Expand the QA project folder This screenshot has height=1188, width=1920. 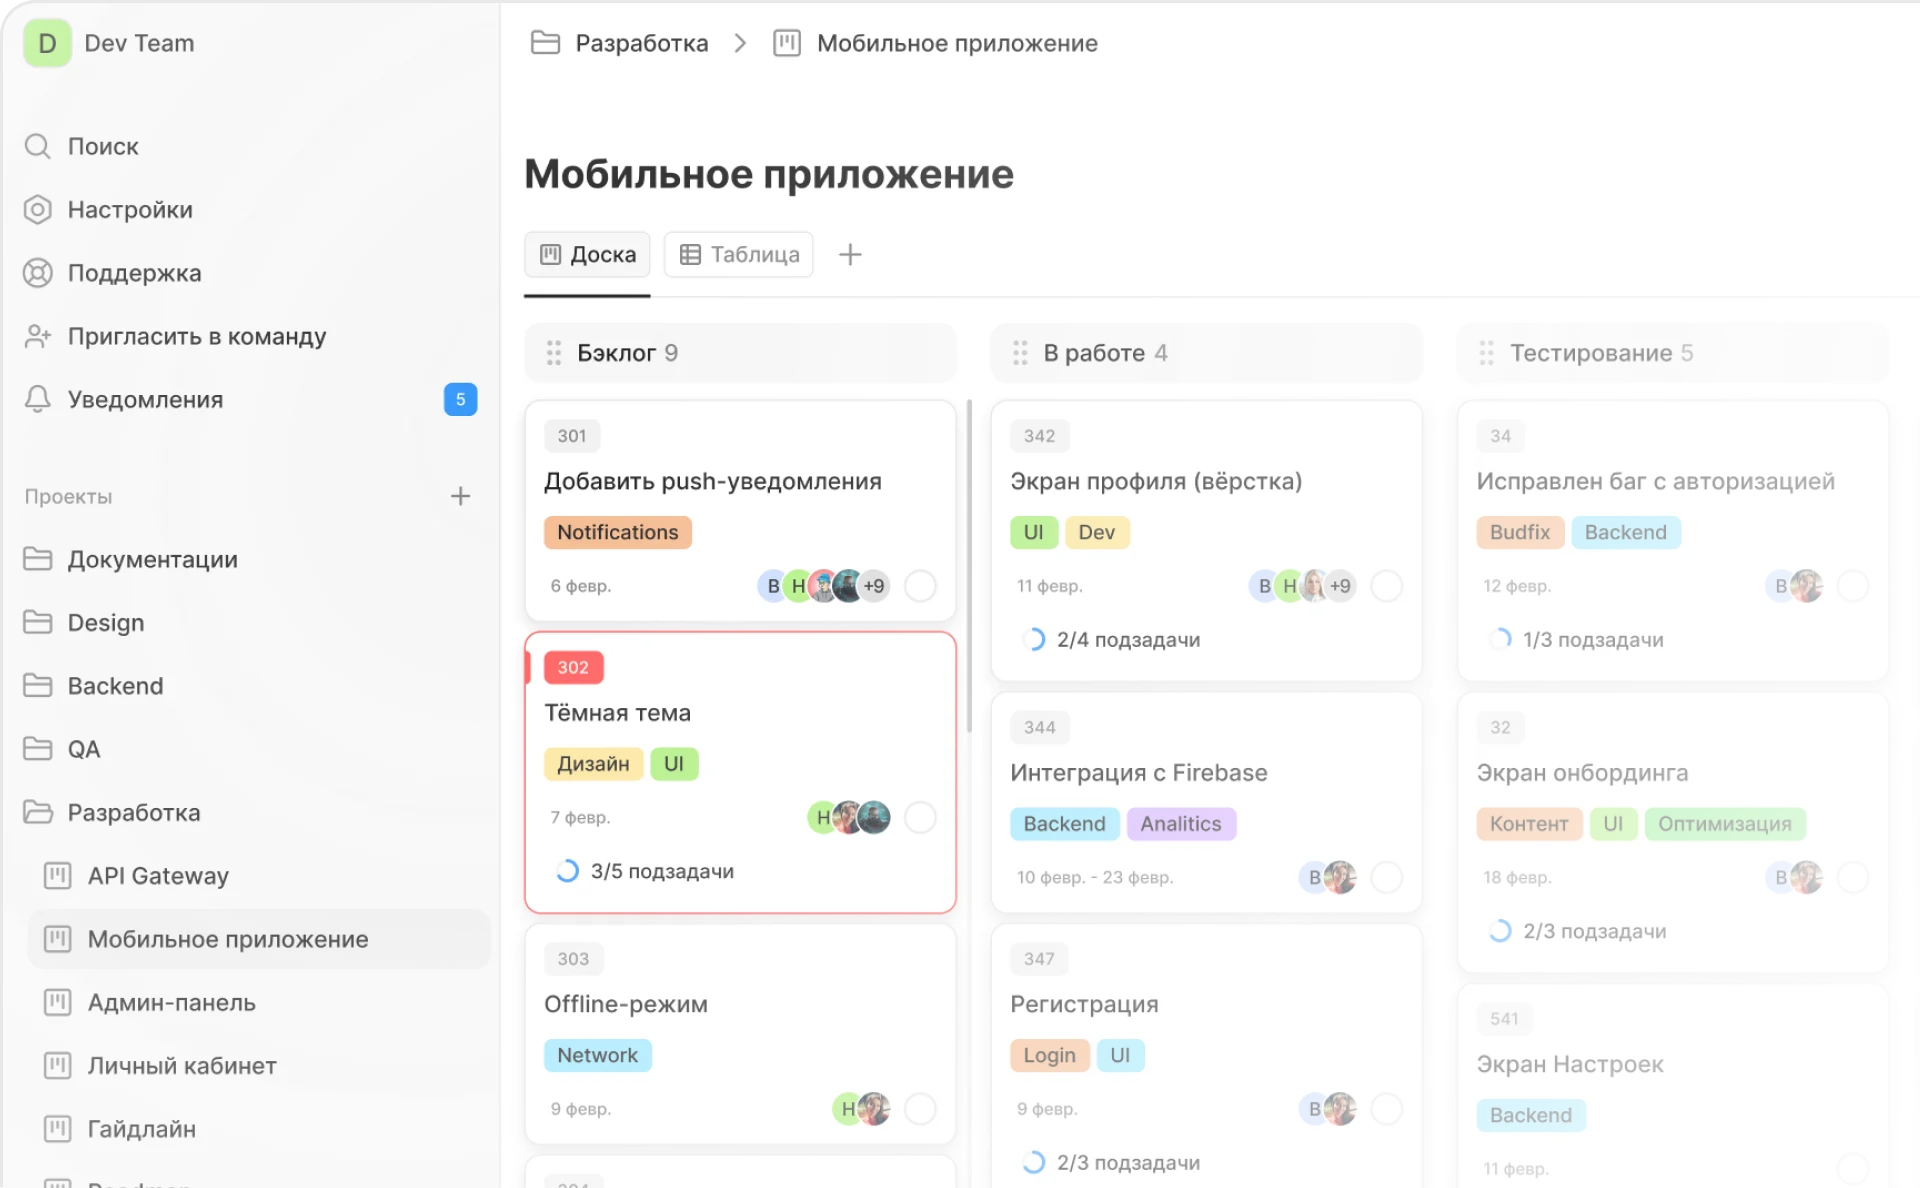tap(37, 749)
